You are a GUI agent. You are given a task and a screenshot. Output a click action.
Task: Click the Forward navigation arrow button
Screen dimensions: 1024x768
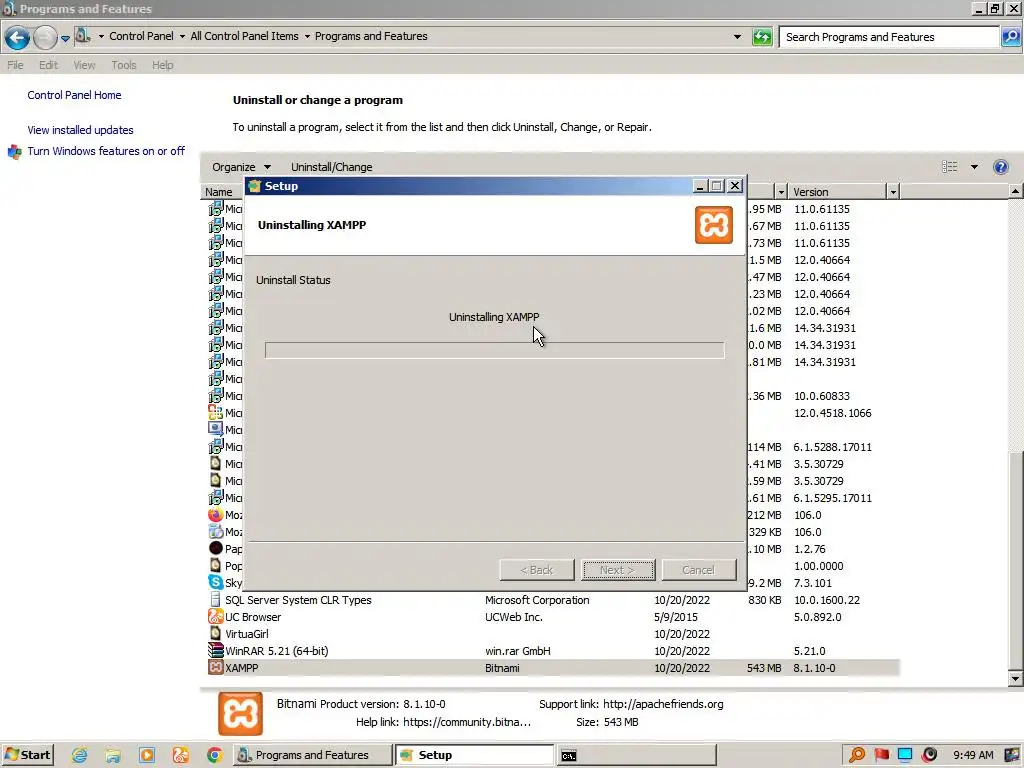(44, 38)
